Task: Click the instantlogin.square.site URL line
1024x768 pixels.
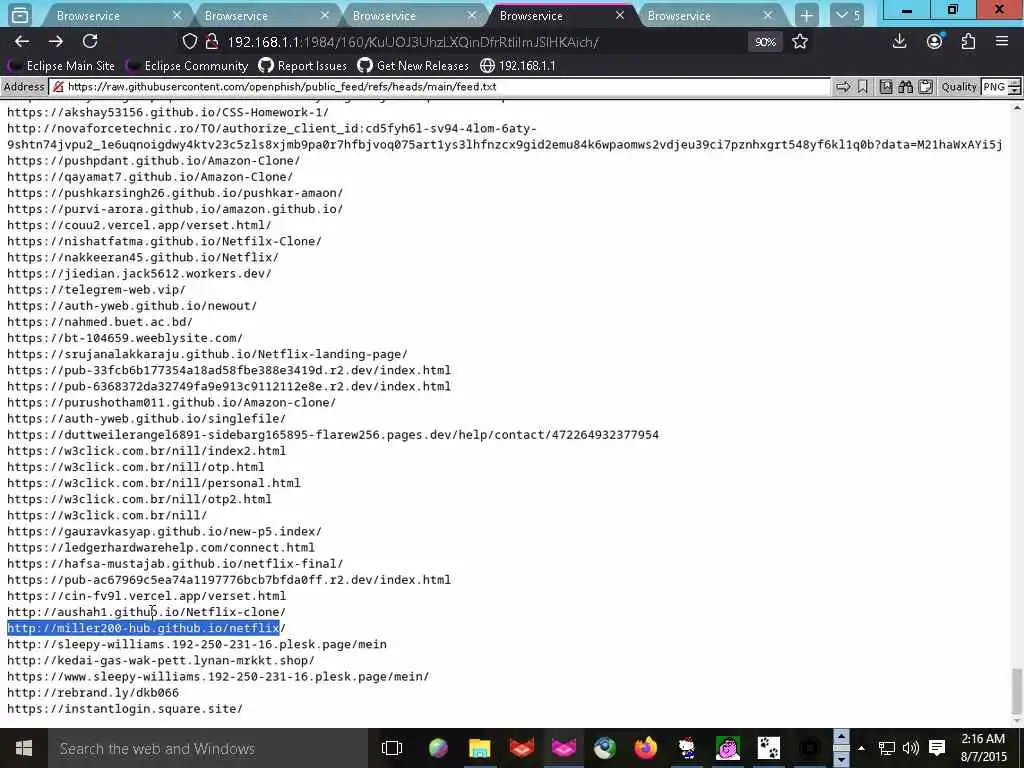Action: pyautogui.click(x=125, y=709)
